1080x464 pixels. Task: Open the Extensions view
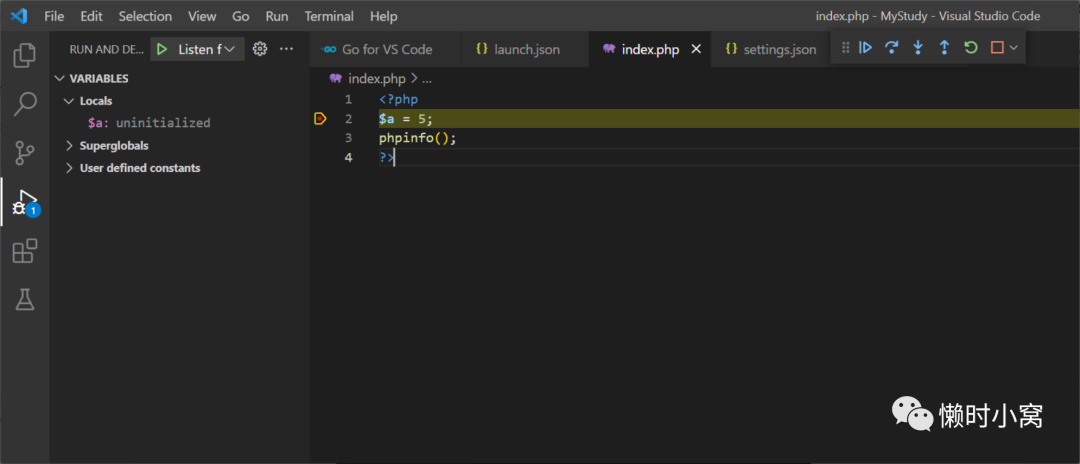pyautogui.click(x=25, y=251)
